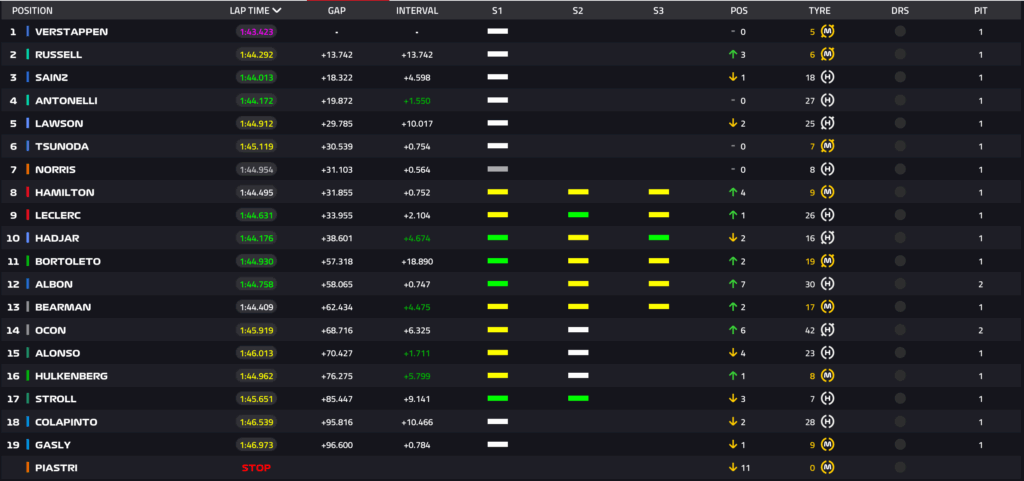Viewport: 1024px width, 481px height.
Task: Click Hamilton's DRS indicator dot
Action: coord(900,192)
